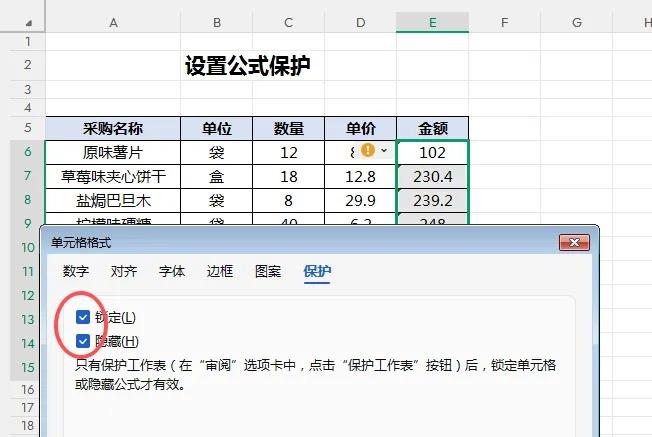Click the title cell 设置公式保护
Viewport: 652px width, 437px height.
point(247,66)
